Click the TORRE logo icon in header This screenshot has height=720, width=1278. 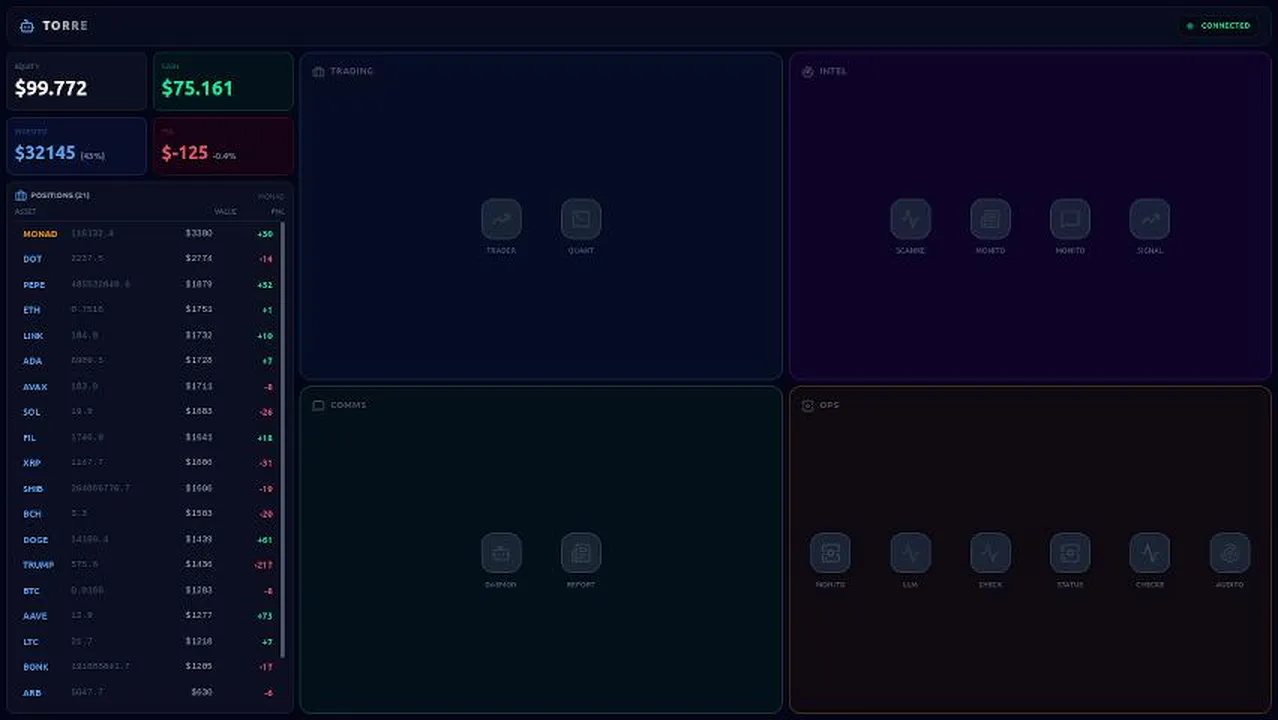27,26
